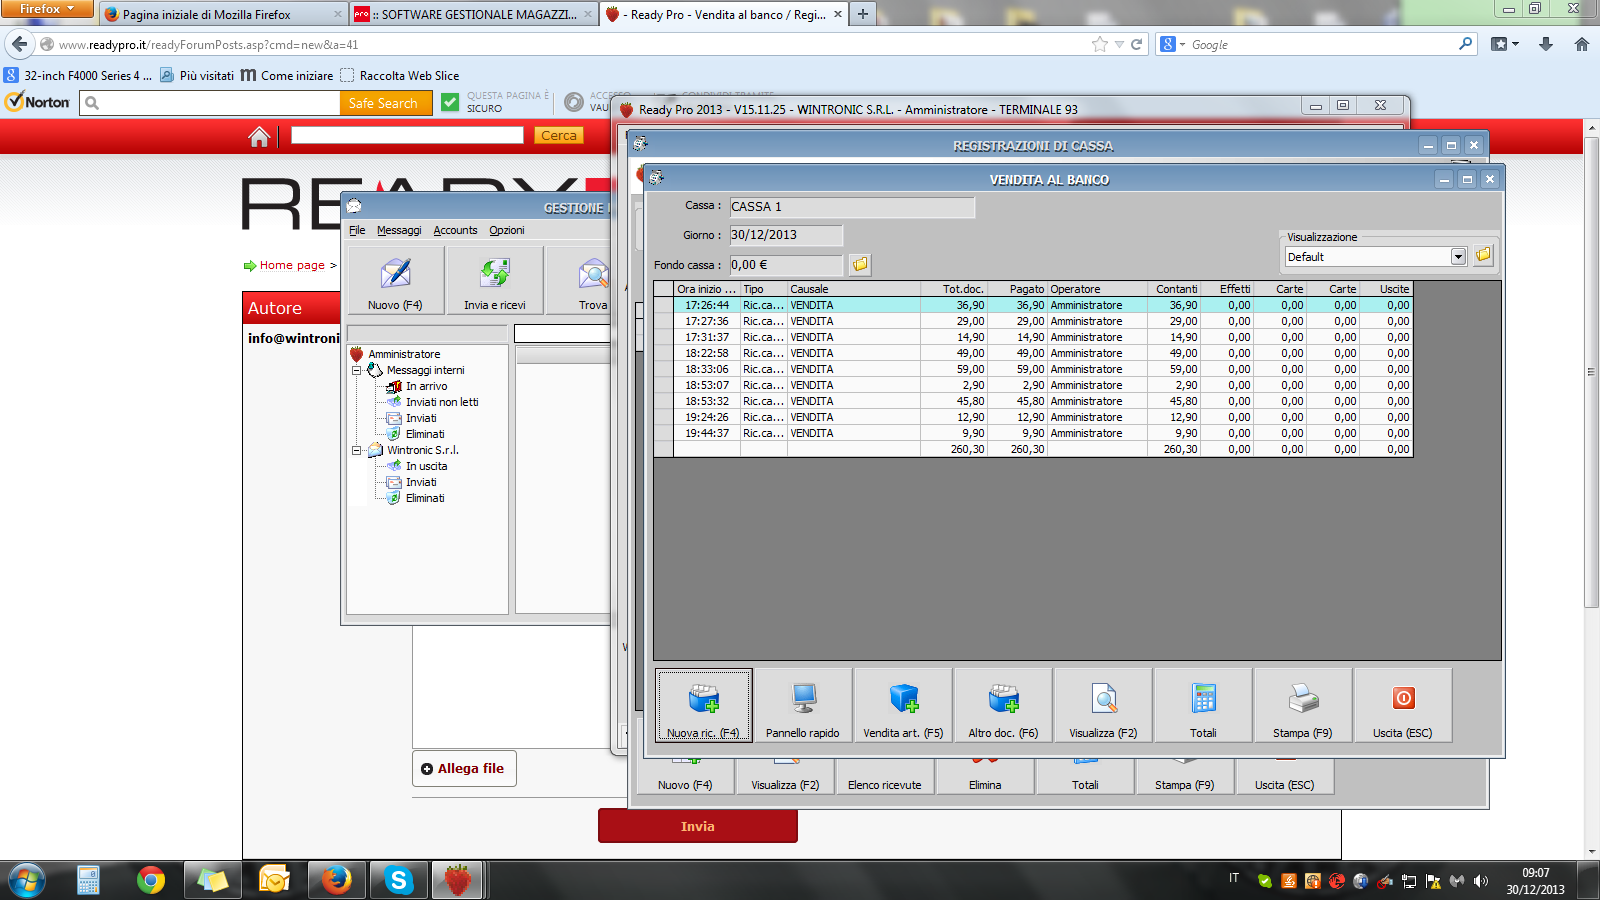Launch Google Chrome from taskbar
The height and width of the screenshot is (900, 1600).
tap(151, 880)
